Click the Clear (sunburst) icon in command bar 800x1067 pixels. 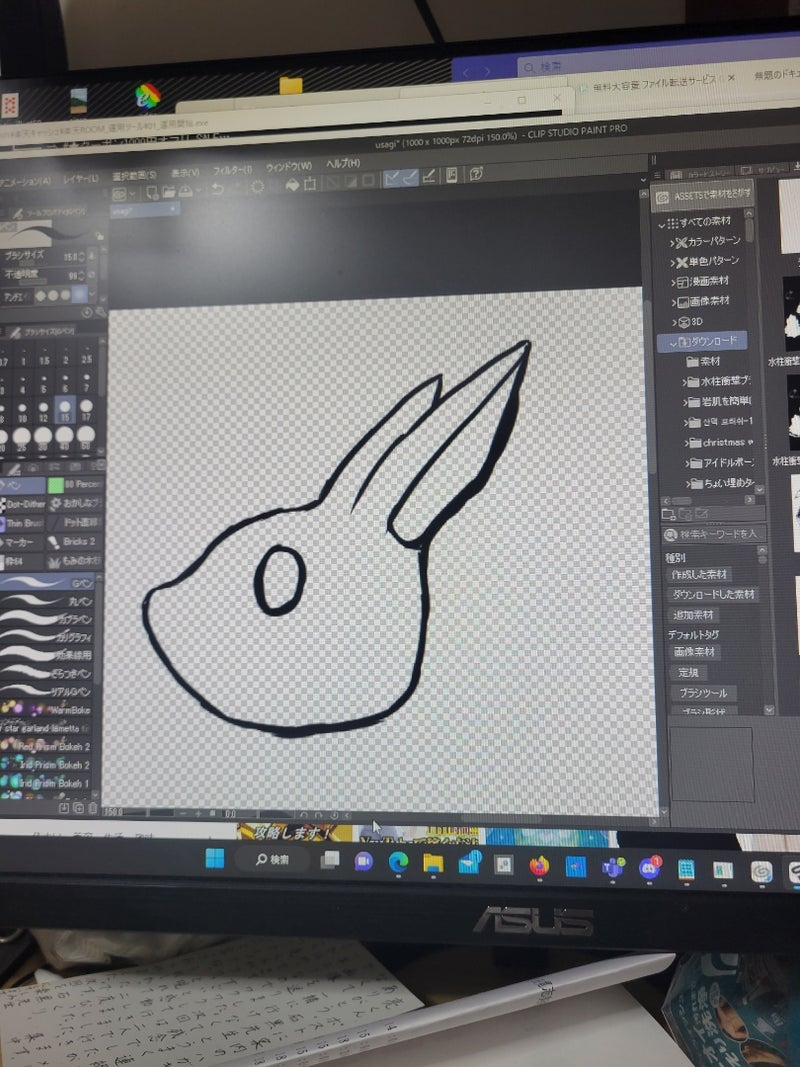coord(257,186)
